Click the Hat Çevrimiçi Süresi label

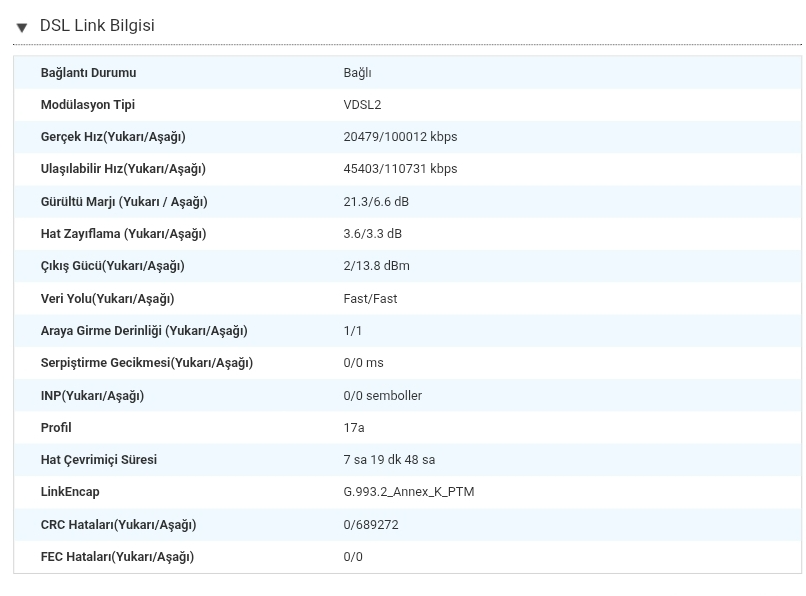(x=99, y=460)
